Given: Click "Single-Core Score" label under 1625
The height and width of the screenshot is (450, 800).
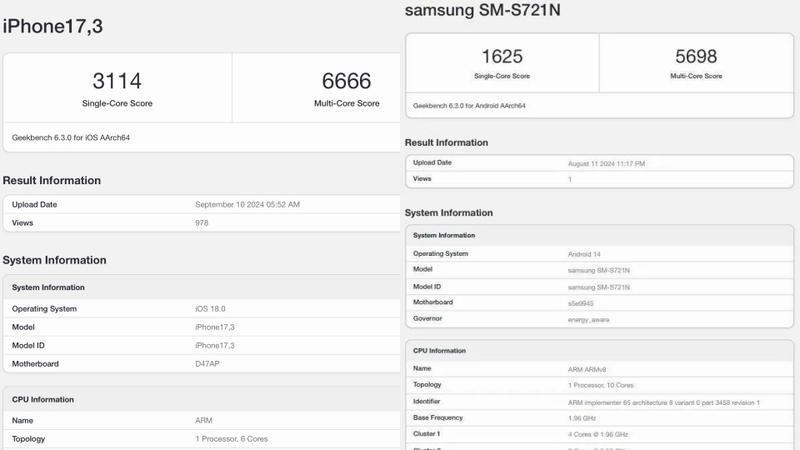Looking at the screenshot, I should 502,76.
